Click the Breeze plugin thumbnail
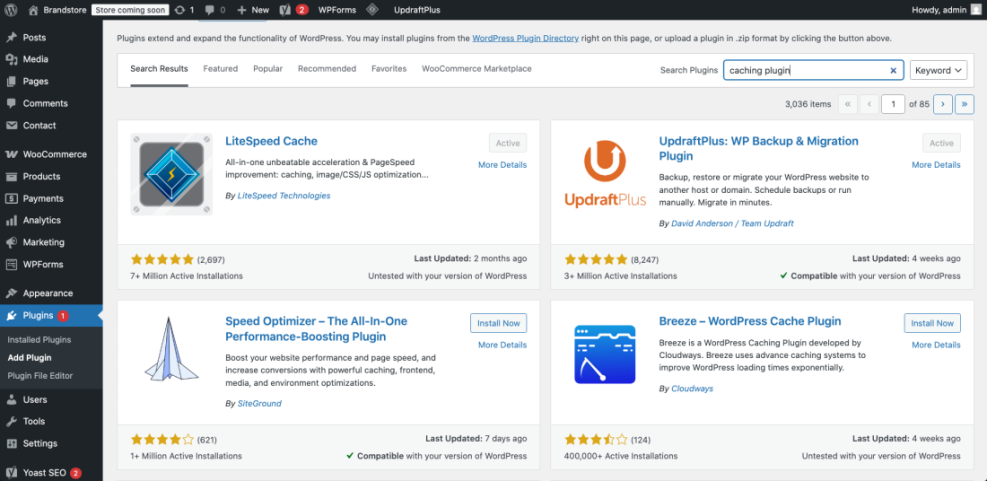The width and height of the screenshot is (987, 481). pyautogui.click(x=605, y=354)
